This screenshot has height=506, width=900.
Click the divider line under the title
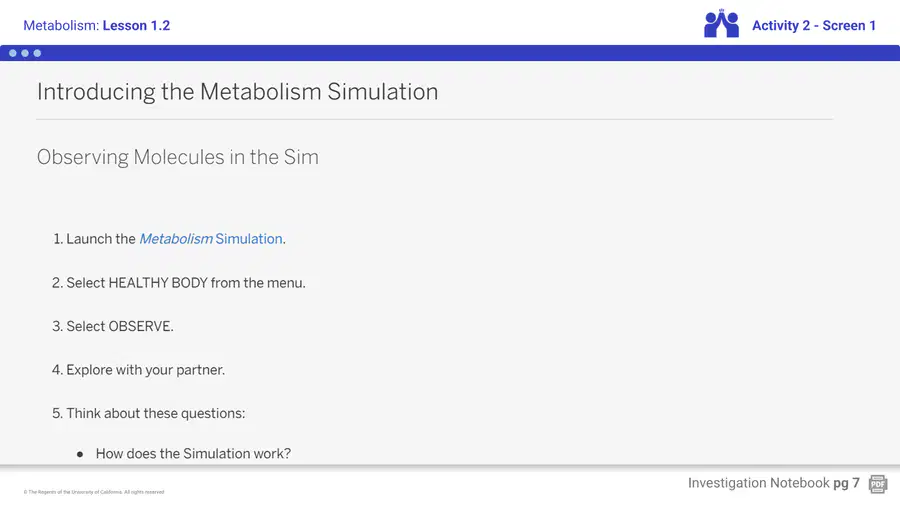(x=435, y=119)
